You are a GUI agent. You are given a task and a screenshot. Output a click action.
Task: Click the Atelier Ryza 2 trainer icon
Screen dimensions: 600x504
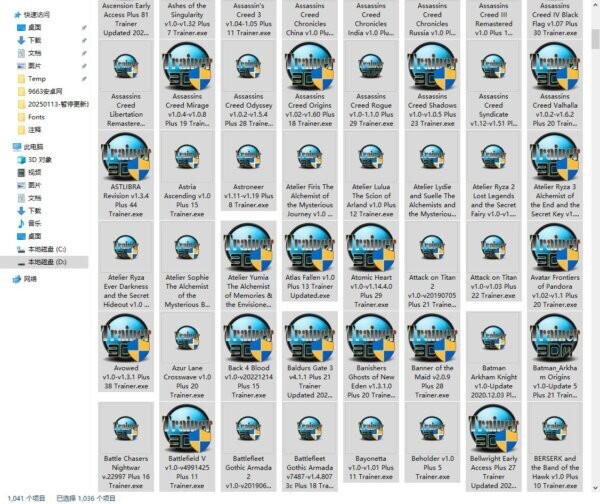tap(493, 157)
